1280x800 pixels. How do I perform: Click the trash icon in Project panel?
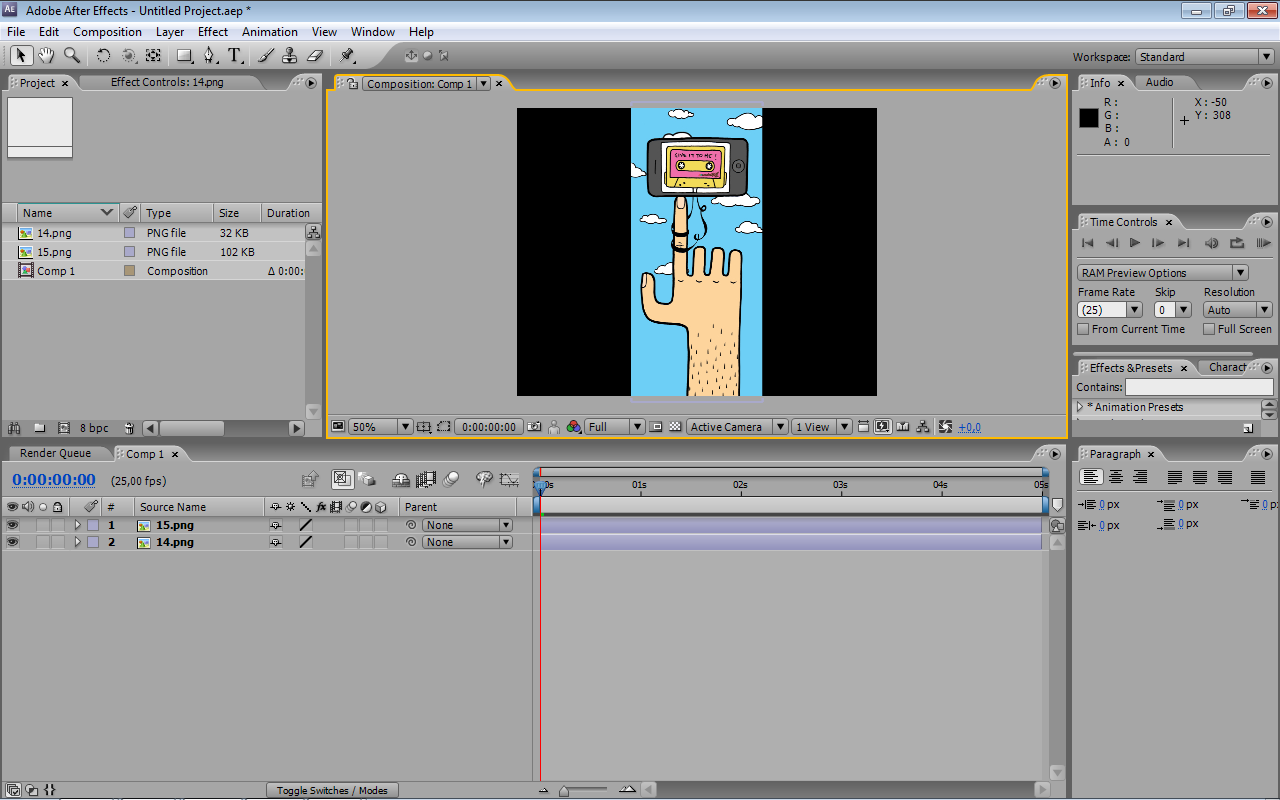(x=129, y=428)
